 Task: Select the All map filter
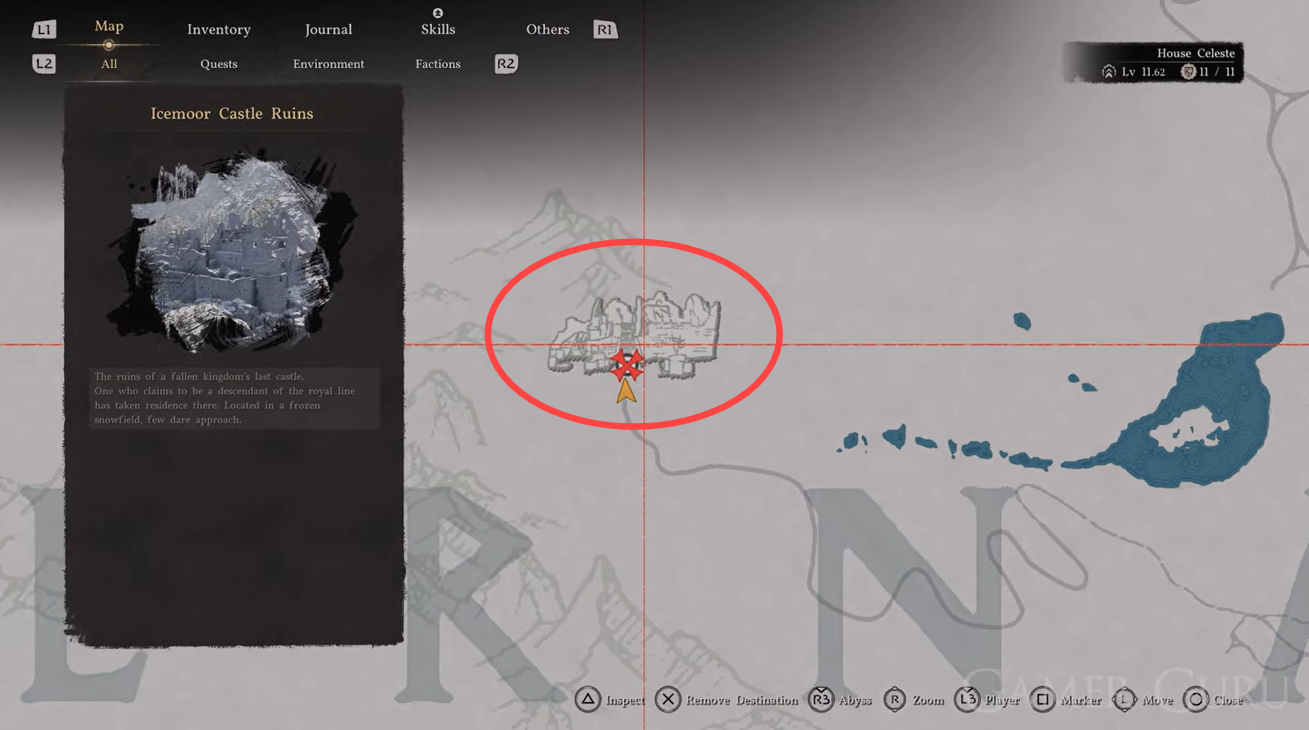(109, 64)
